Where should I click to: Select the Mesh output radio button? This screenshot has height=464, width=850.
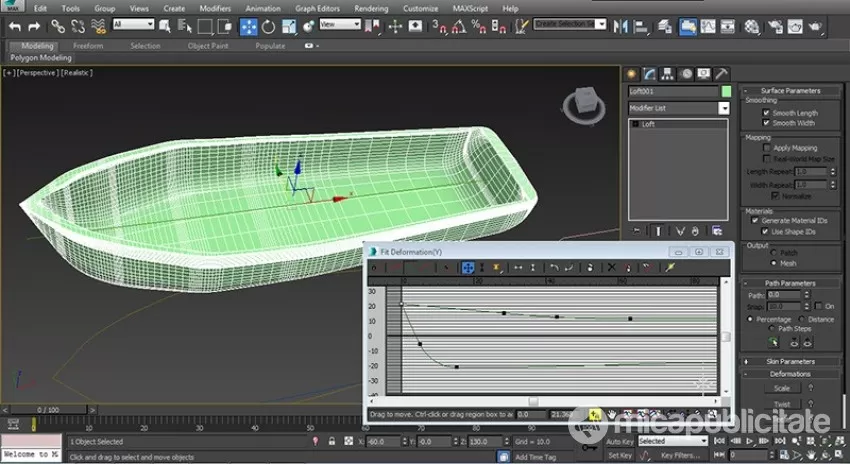774,263
